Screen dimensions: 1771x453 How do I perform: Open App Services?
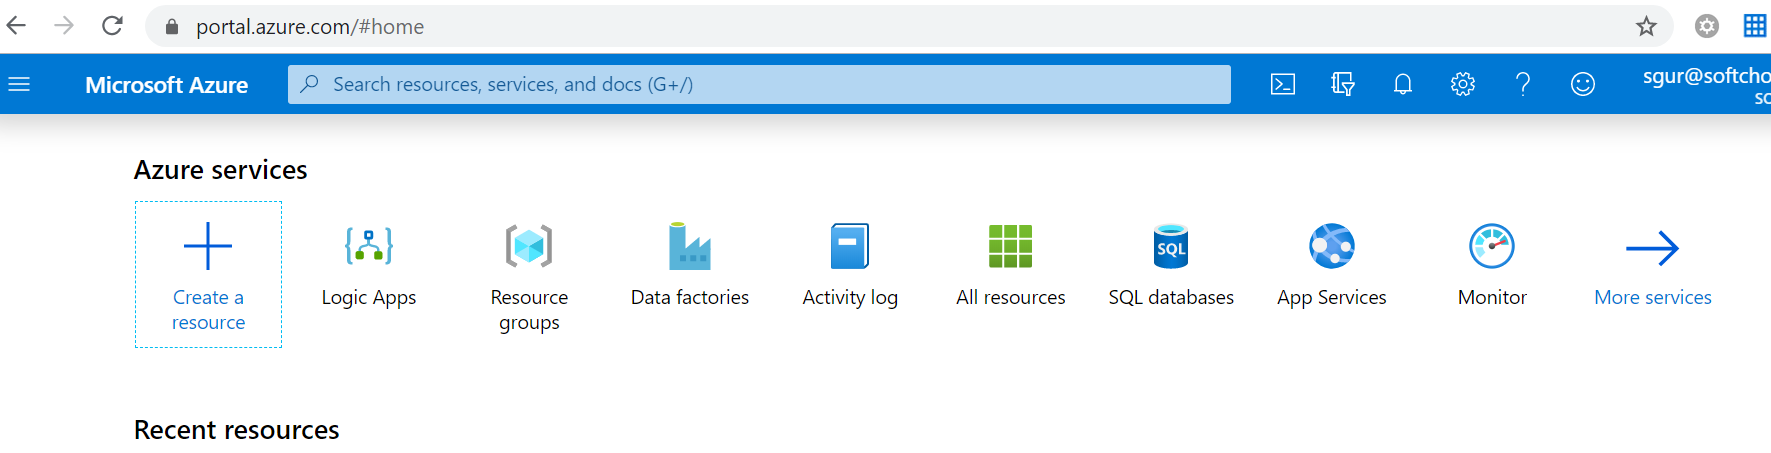click(x=1331, y=247)
